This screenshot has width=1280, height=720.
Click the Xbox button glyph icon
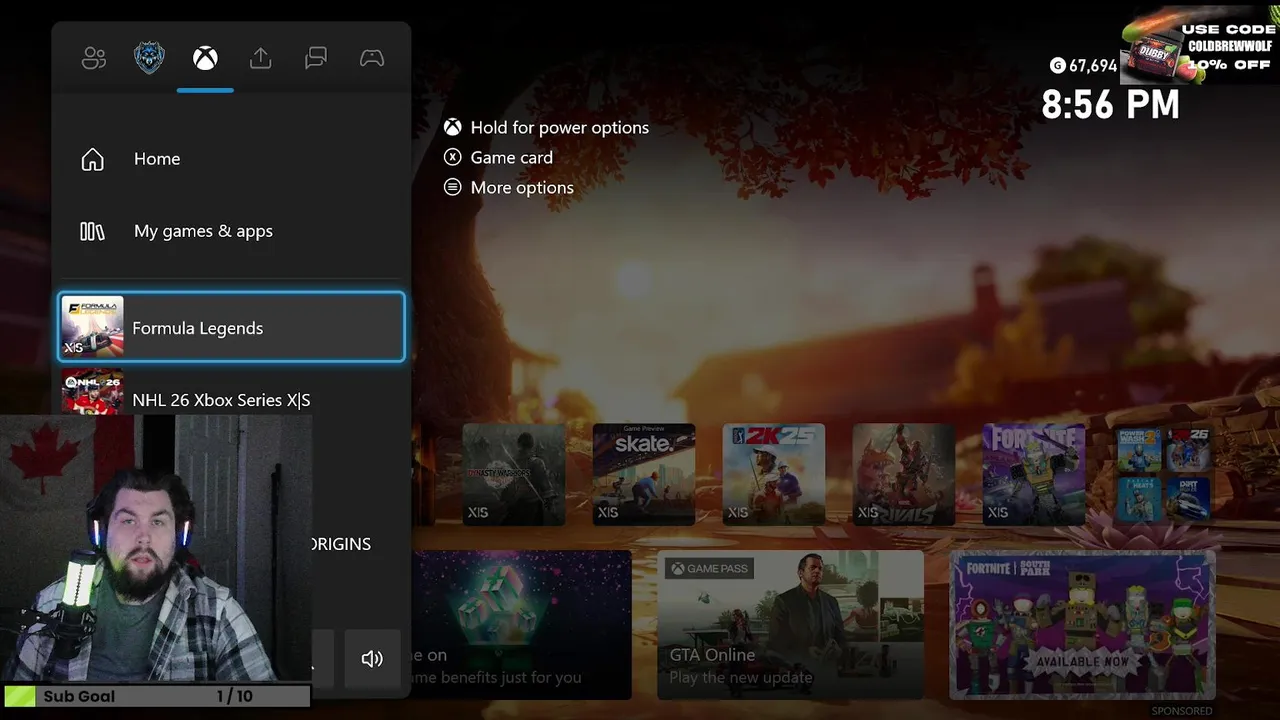453,127
